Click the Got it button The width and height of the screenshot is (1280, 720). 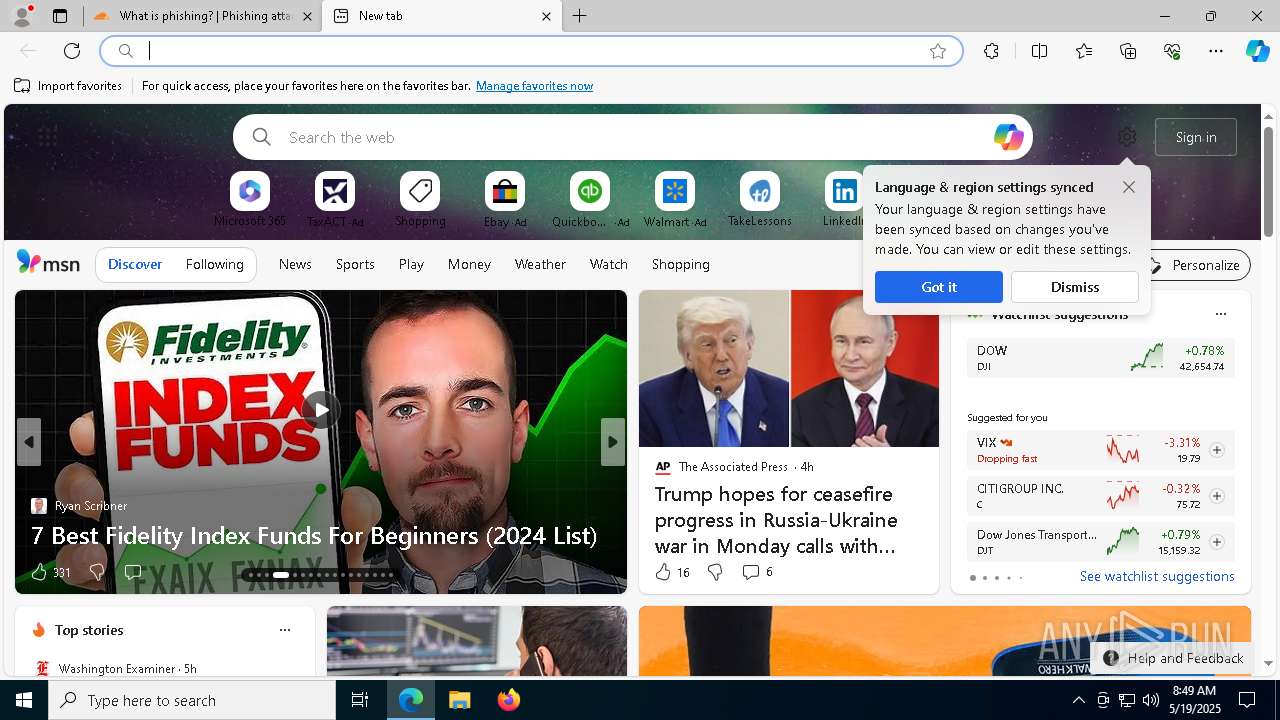(939, 287)
